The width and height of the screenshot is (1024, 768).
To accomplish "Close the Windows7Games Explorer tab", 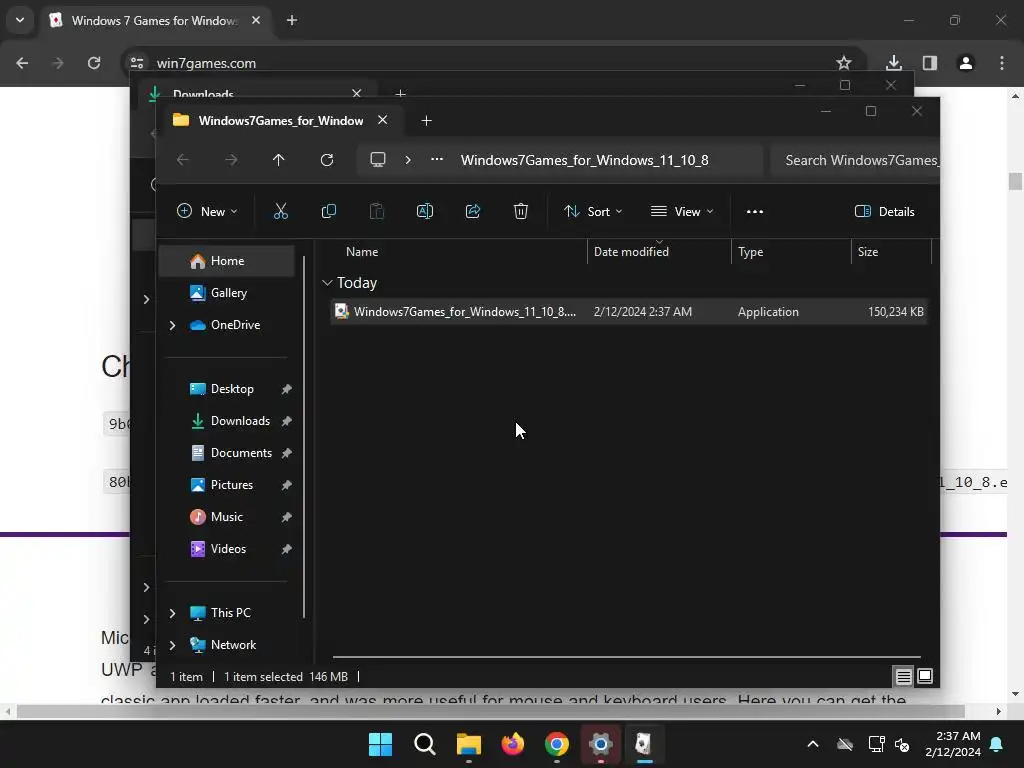I will [x=383, y=120].
